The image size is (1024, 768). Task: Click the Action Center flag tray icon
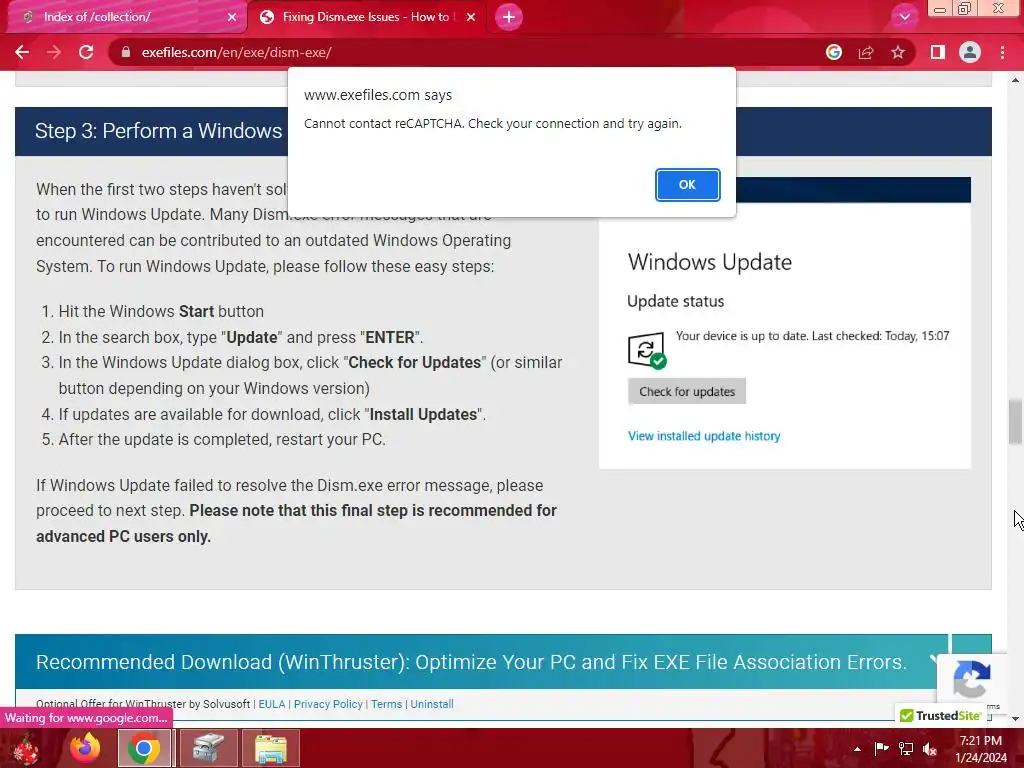881,748
